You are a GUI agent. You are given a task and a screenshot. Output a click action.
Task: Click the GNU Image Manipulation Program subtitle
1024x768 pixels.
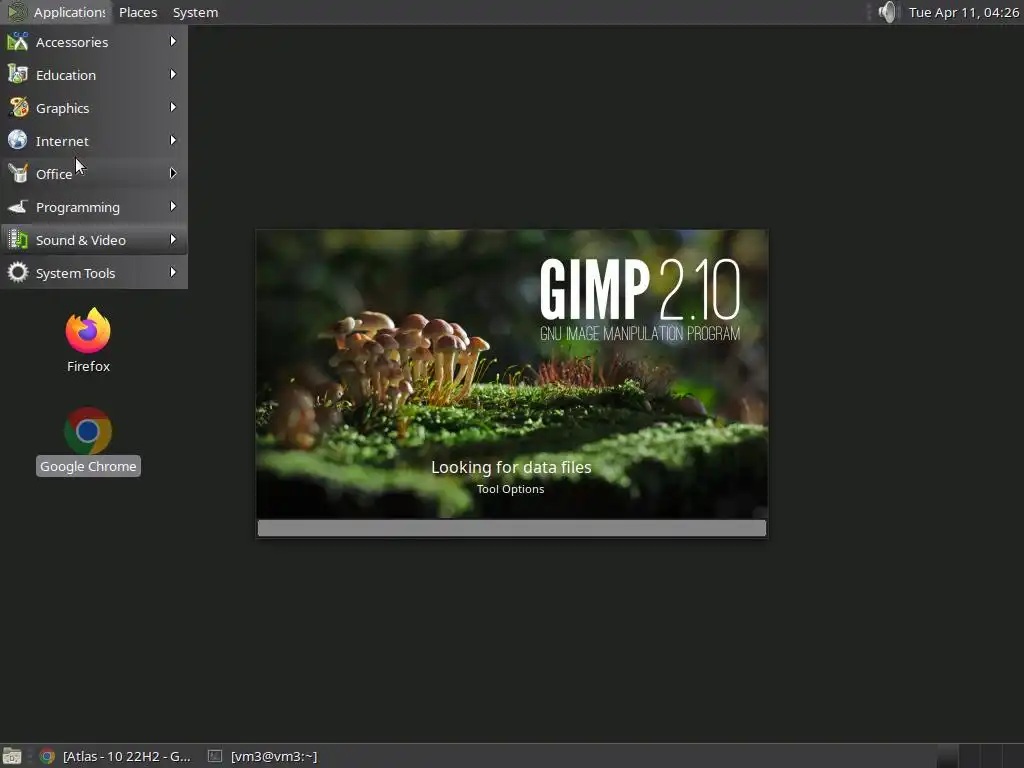[640, 334]
